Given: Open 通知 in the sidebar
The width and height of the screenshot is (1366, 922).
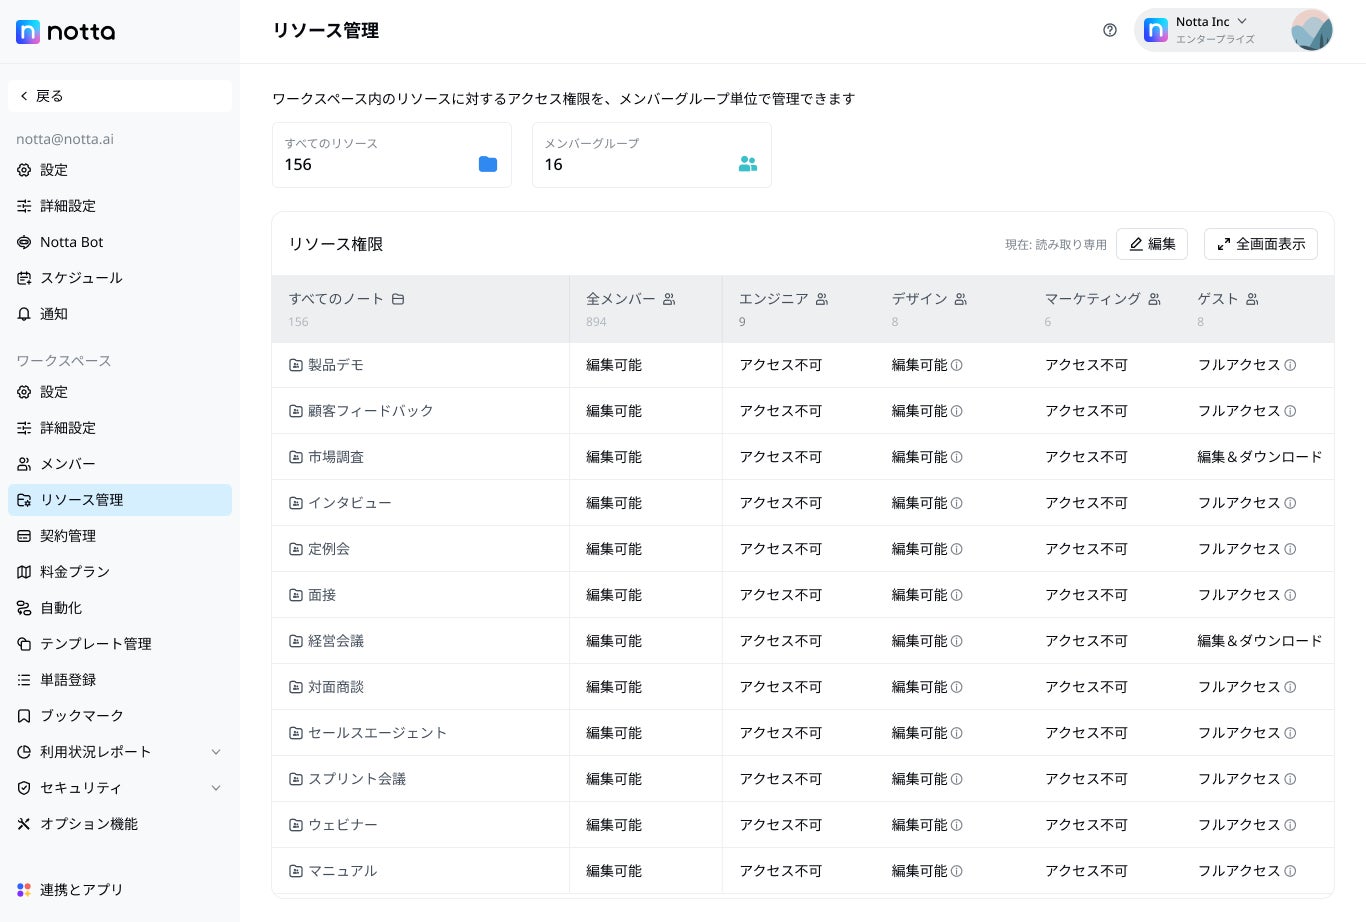Looking at the screenshot, I should tap(120, 314).
